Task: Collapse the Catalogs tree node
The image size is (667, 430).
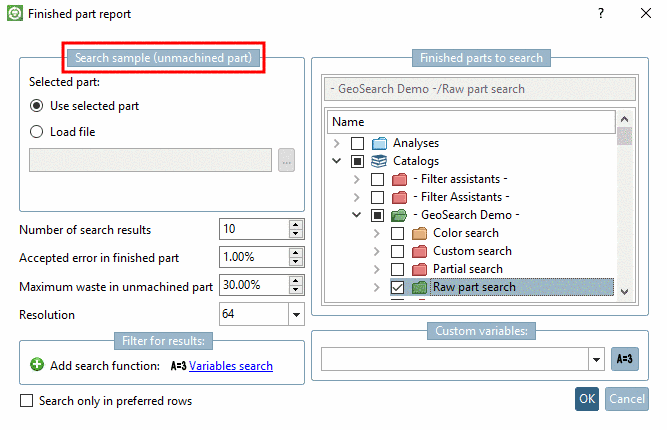Action: (337, 161)
